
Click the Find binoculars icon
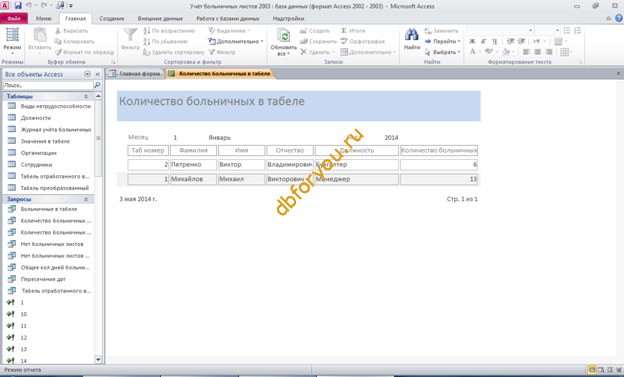point(411,35)
